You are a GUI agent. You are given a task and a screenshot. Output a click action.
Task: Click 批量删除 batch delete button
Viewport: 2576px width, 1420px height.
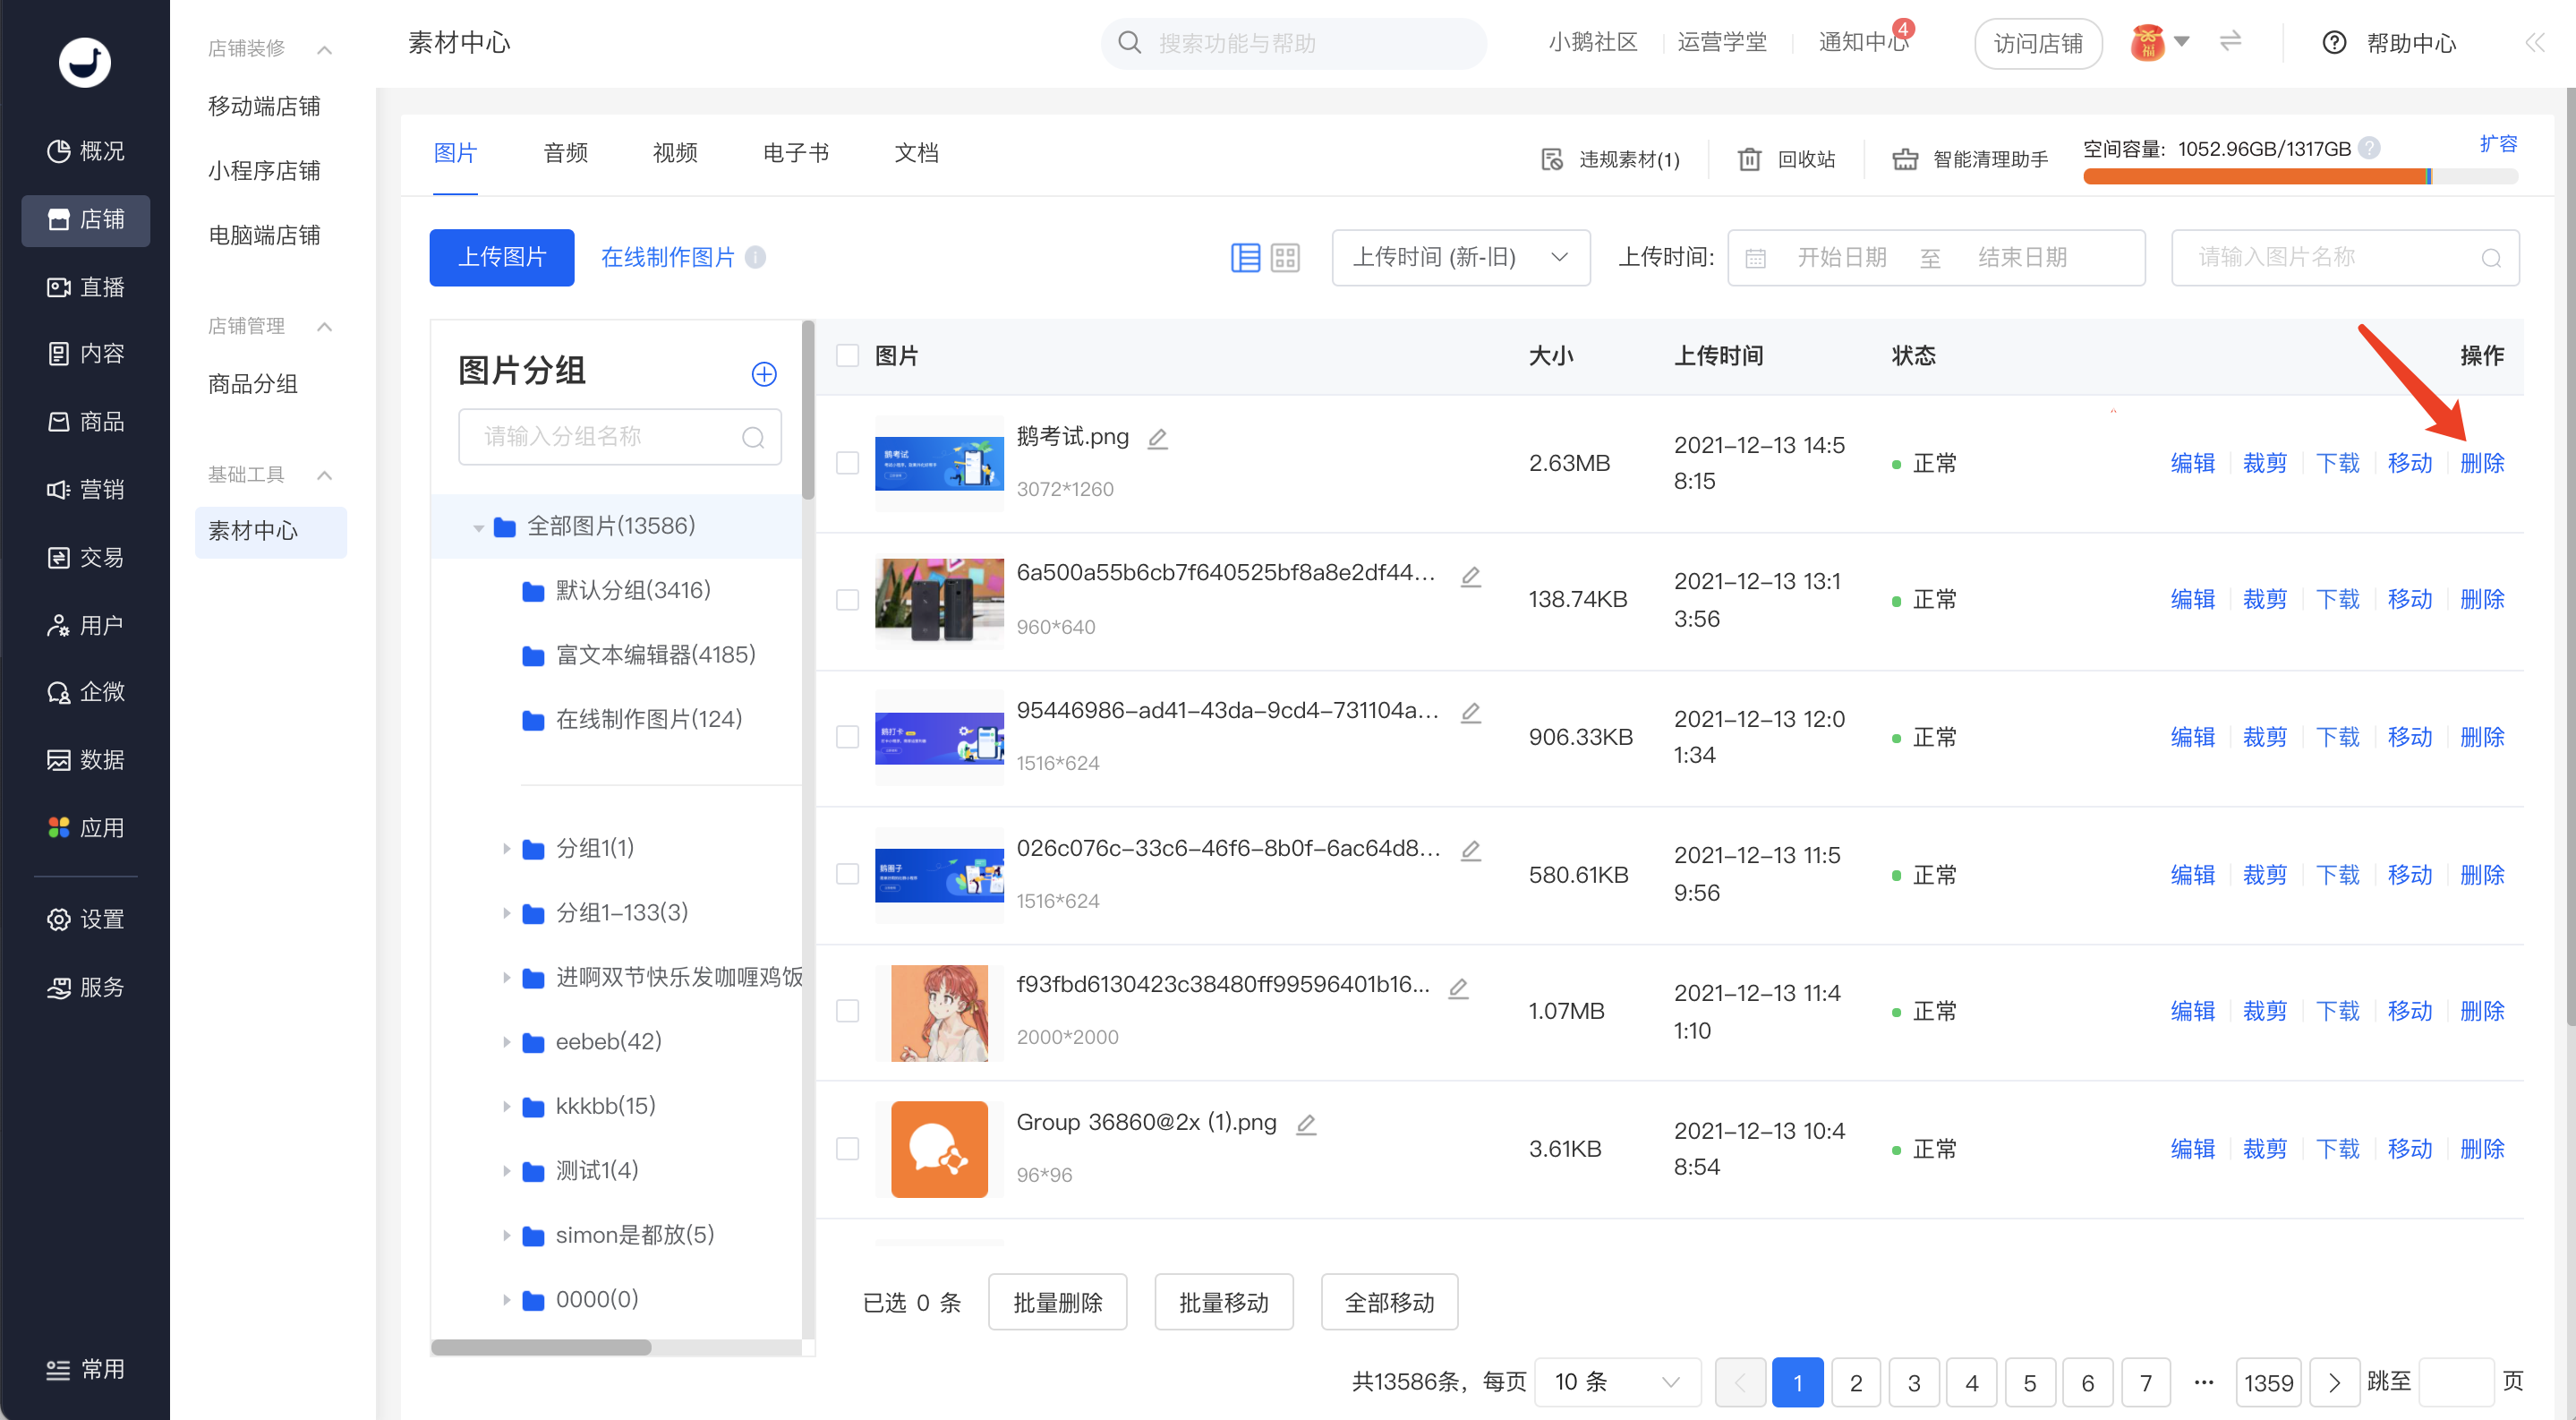[1057, 1302]
